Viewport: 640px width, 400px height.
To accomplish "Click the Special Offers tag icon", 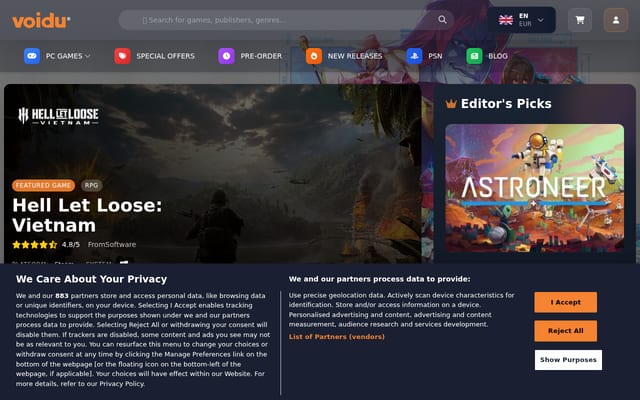I will 122,56.
